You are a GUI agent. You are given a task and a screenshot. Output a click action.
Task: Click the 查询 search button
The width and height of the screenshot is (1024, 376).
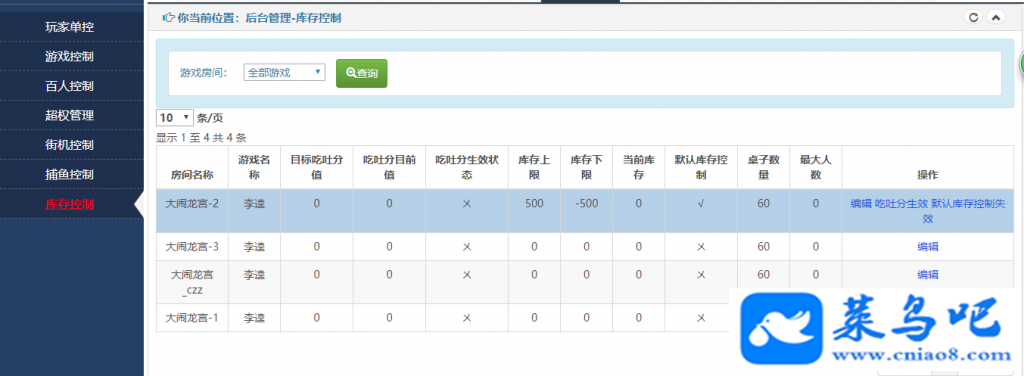point(362,73)
